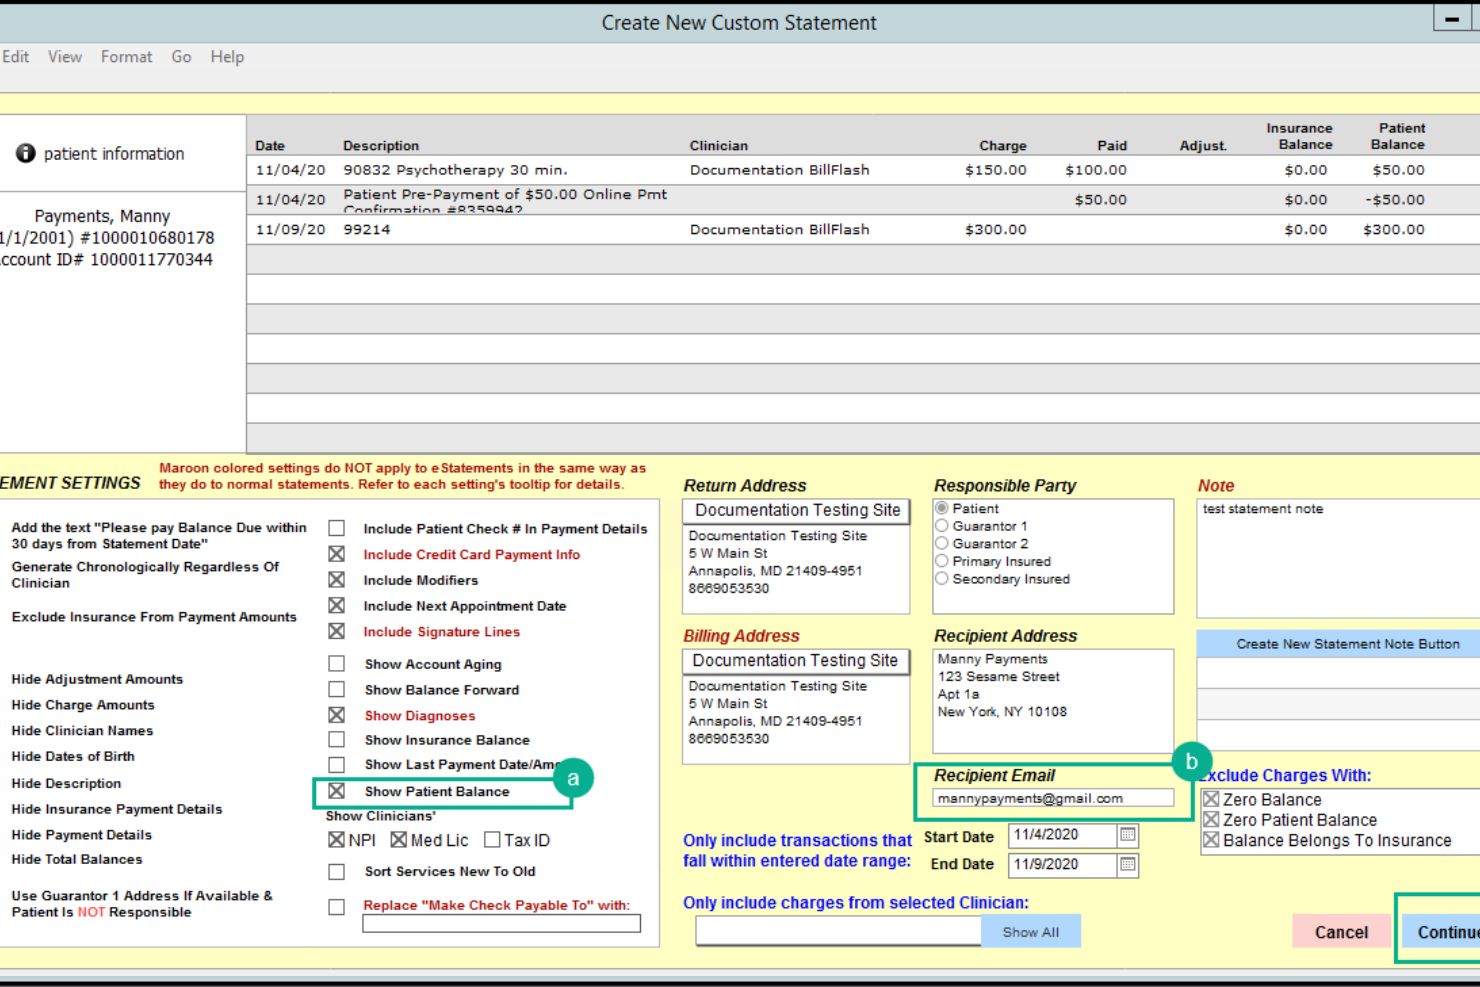1480x987 pixels.
Task: Click the Exclude Insurance From Payment Amounts label
Action: click(154, 617)
